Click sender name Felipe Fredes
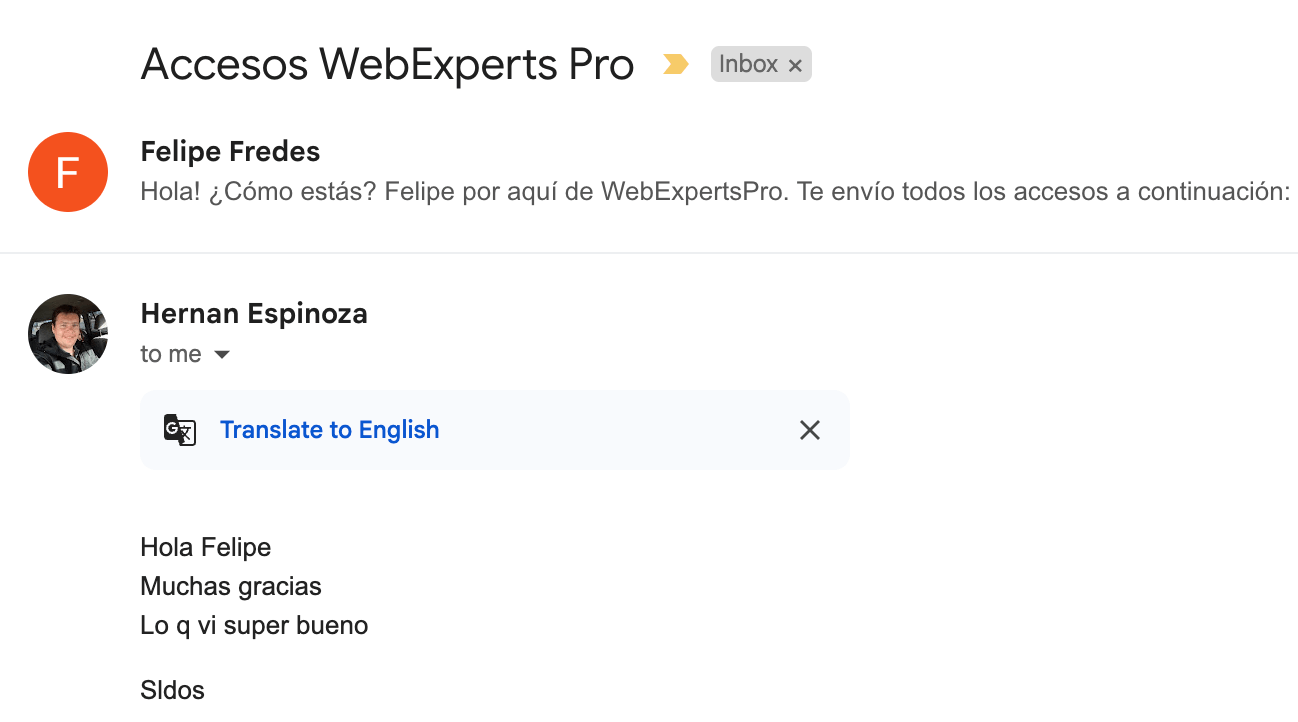The image size is (1298, 722). [230, 152]
